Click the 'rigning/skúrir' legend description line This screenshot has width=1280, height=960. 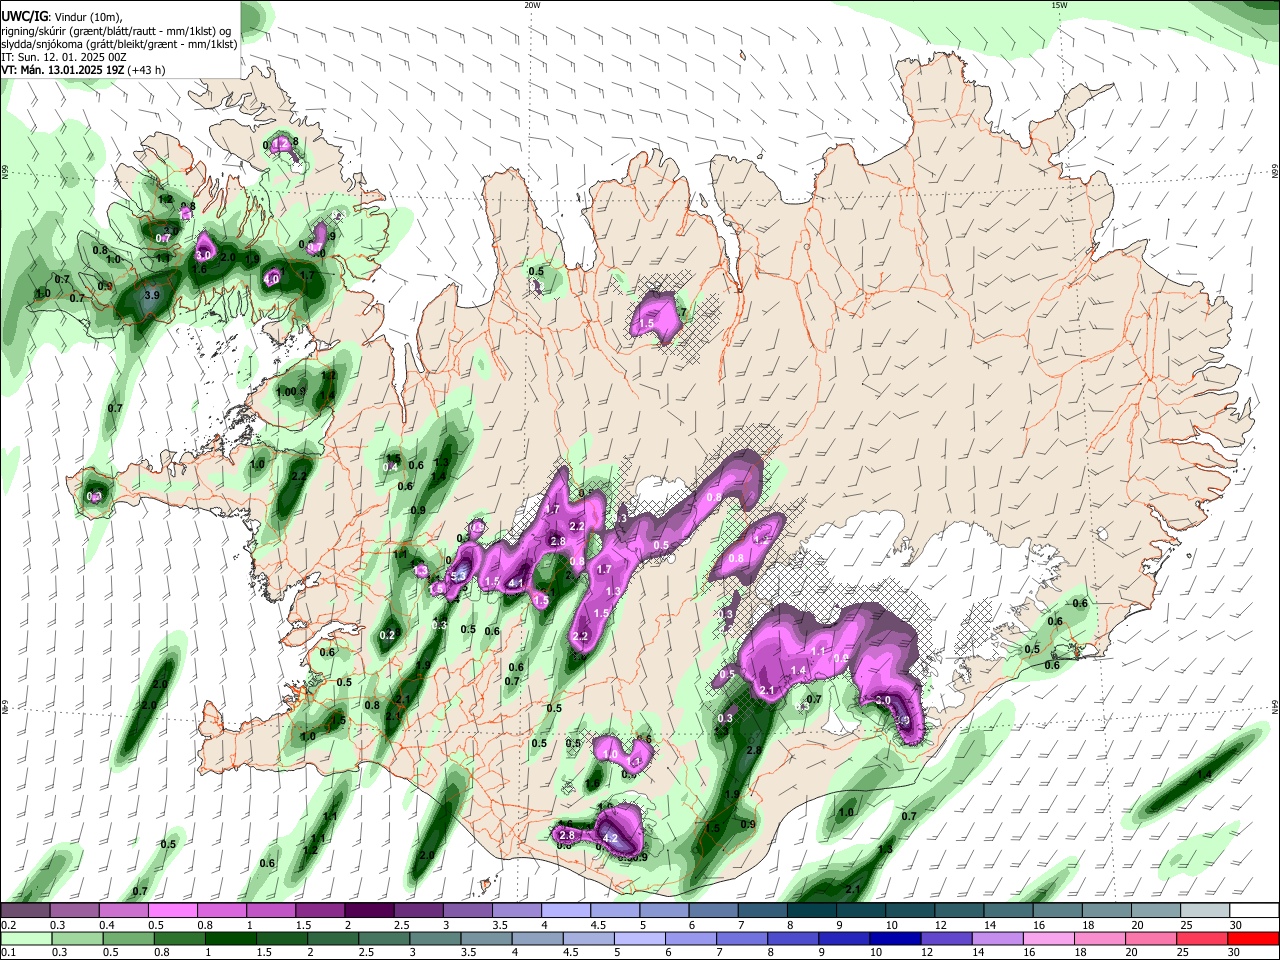117,31
